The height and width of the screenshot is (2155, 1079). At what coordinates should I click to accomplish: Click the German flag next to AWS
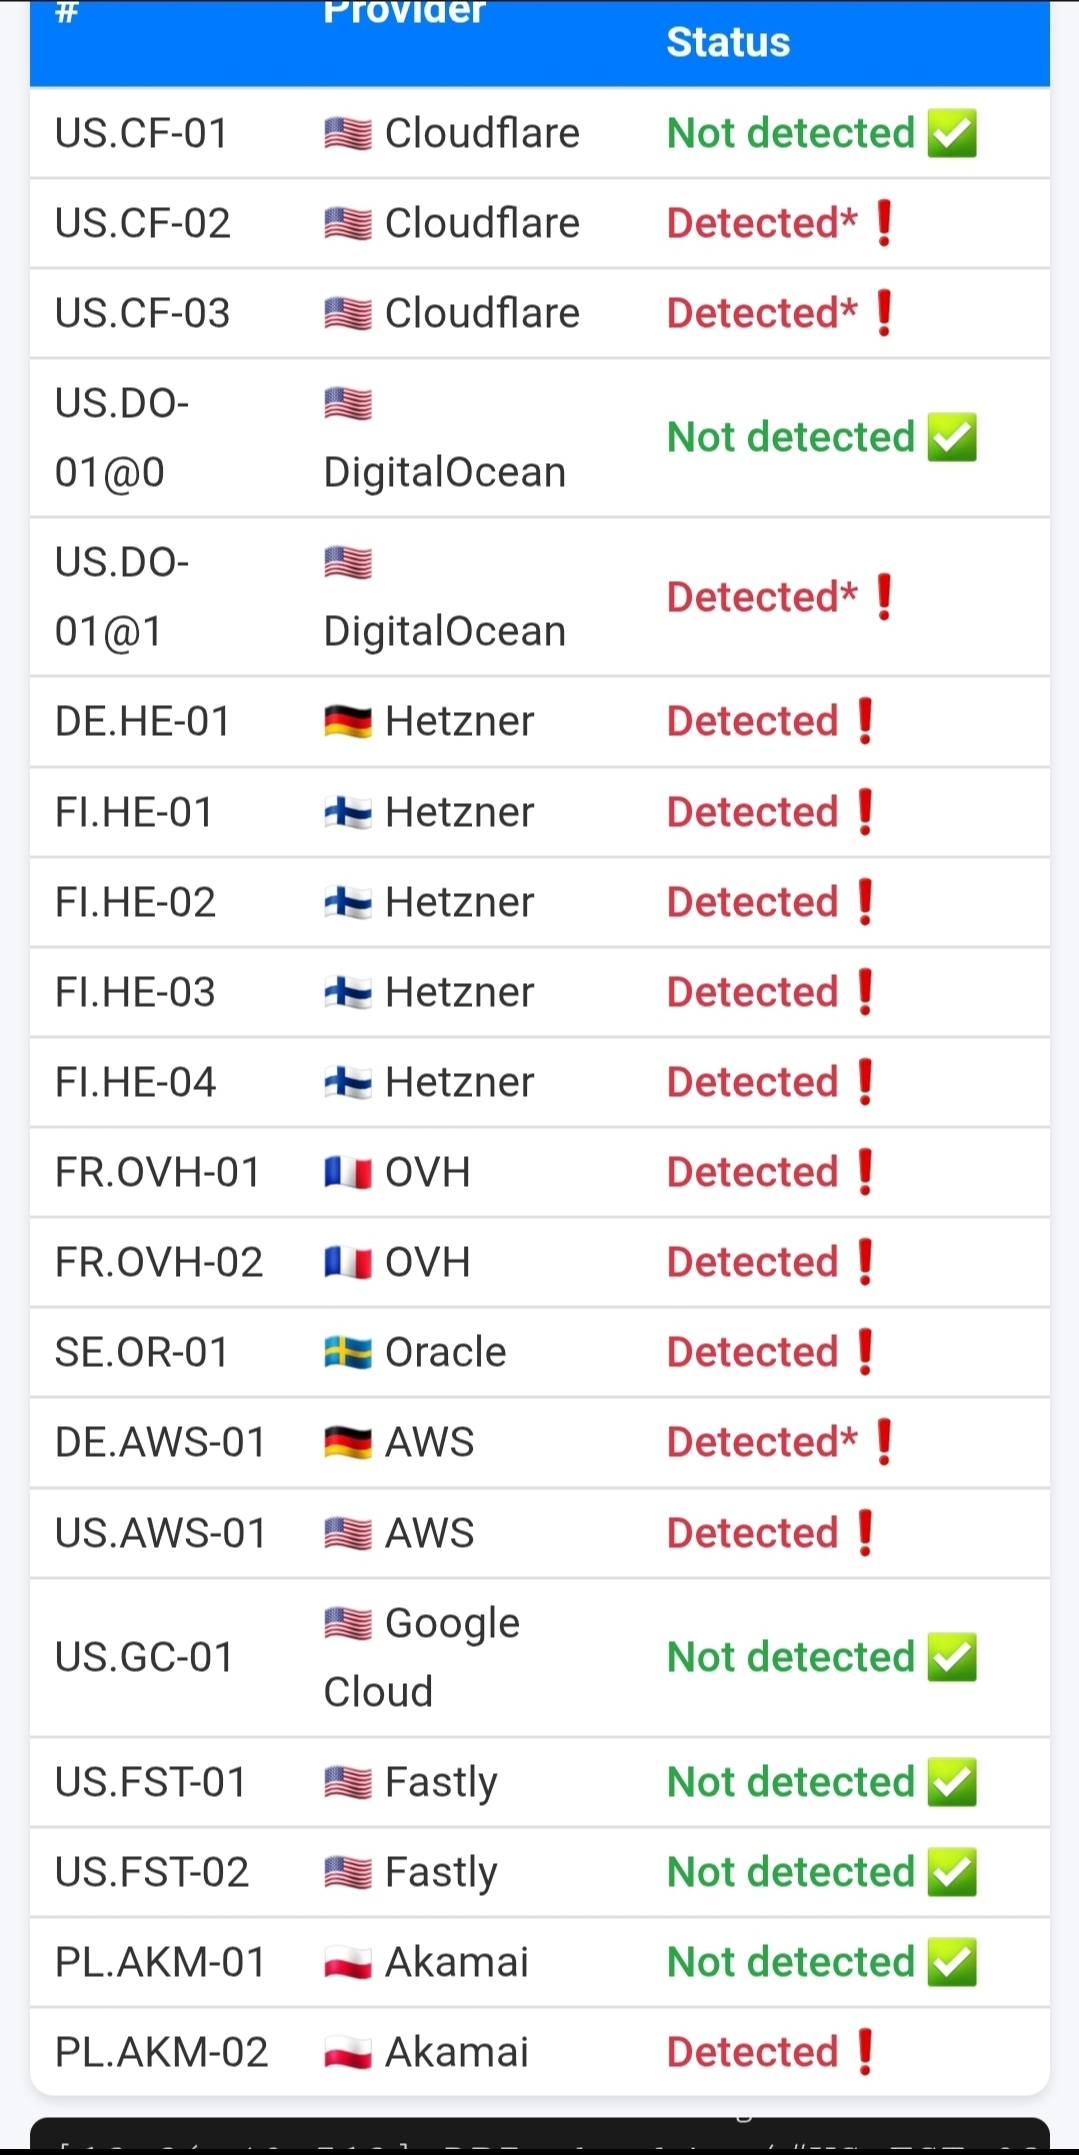(x=348, y=1442)
